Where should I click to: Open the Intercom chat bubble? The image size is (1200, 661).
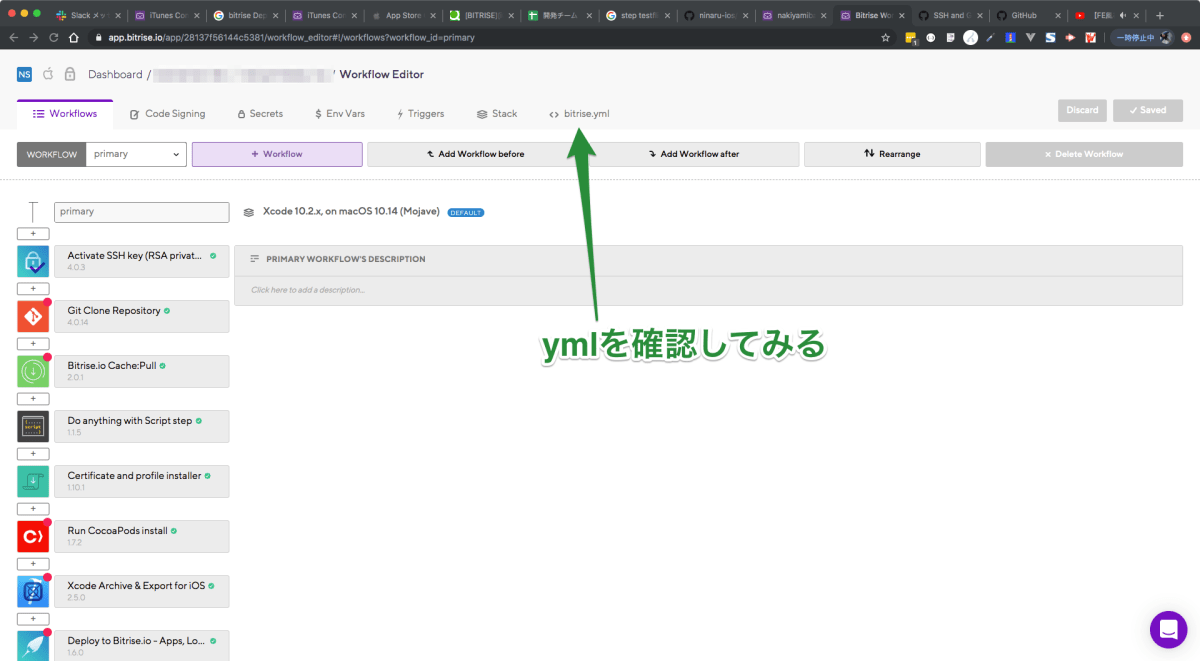click(1168, 629)
